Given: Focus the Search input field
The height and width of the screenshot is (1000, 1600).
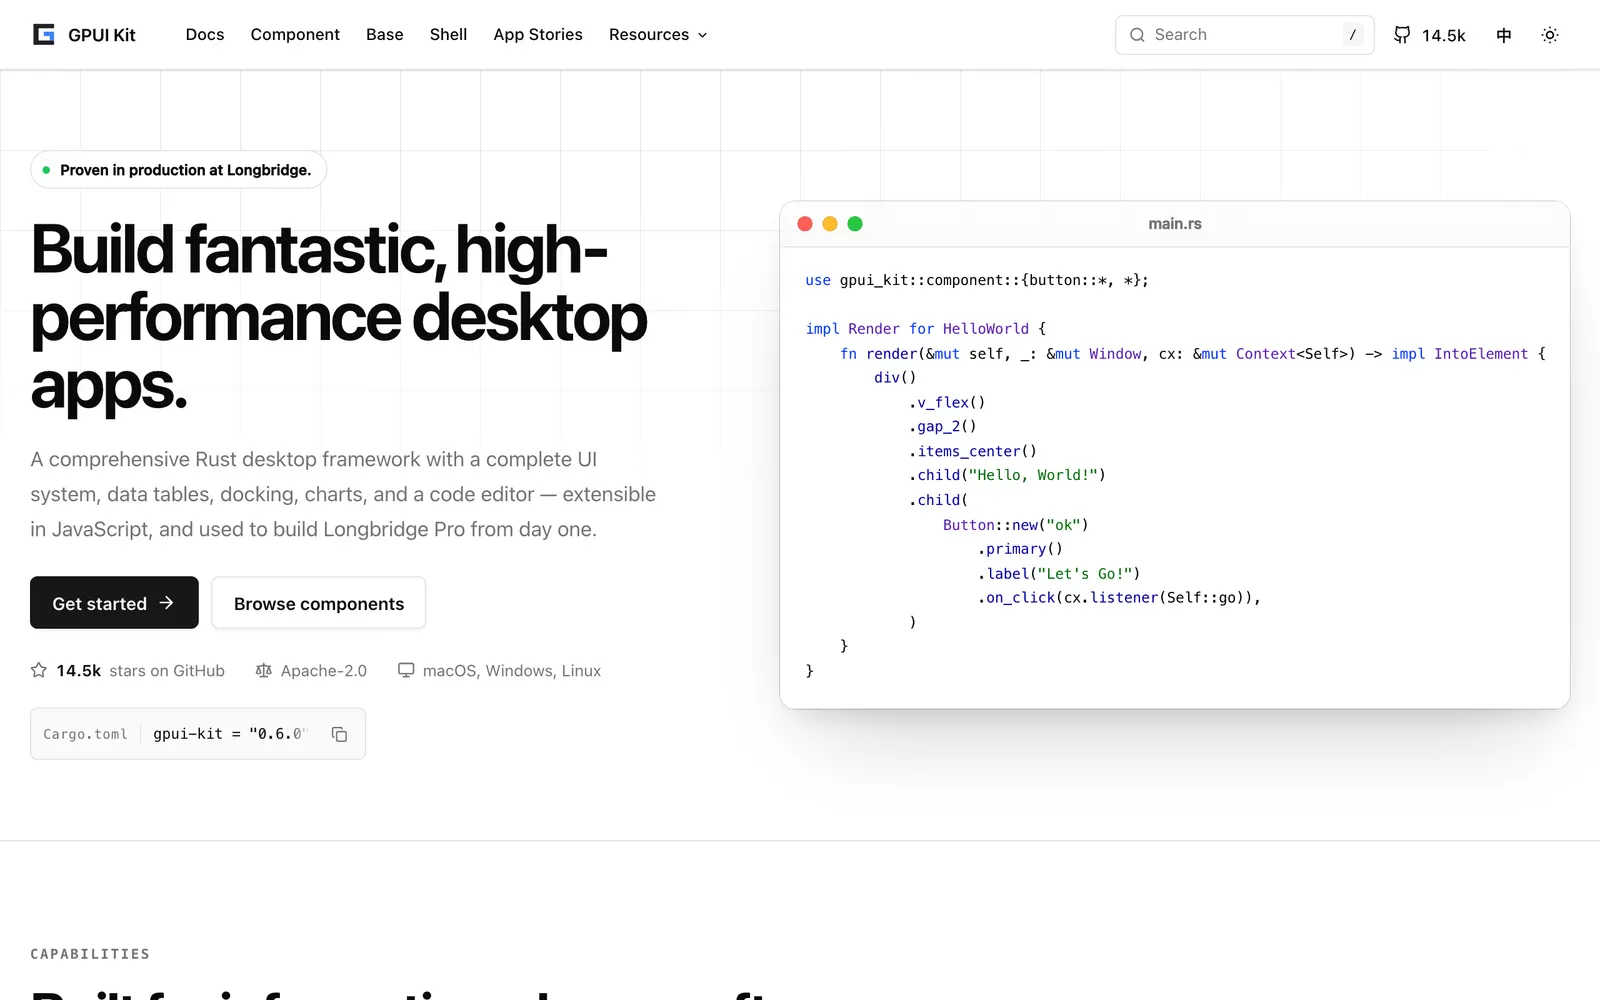Looking at the screenshot, I should (x=1244, y=35).
